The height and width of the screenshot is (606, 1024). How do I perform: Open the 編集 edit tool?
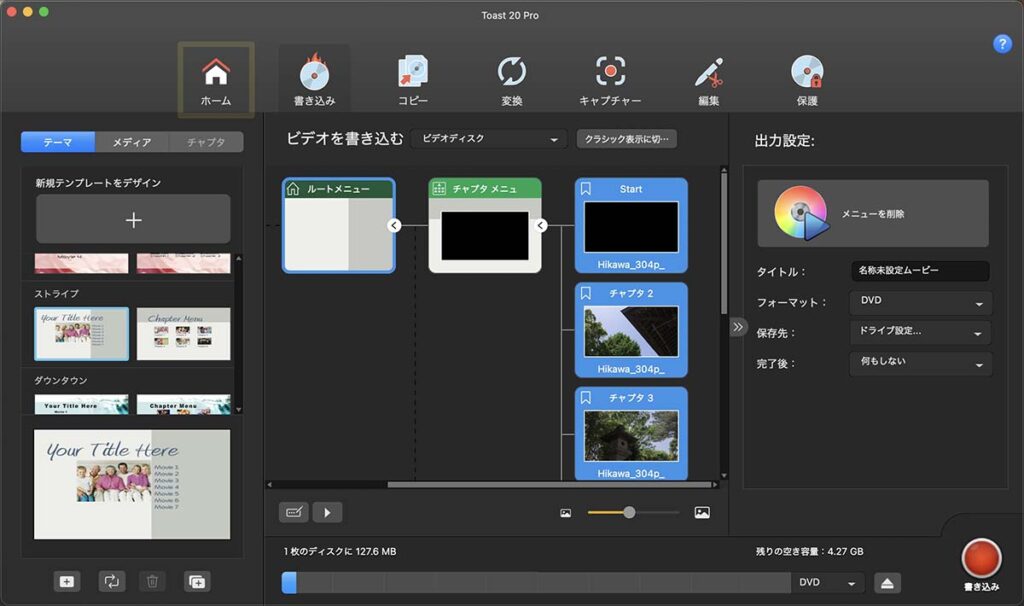point(709,80)
